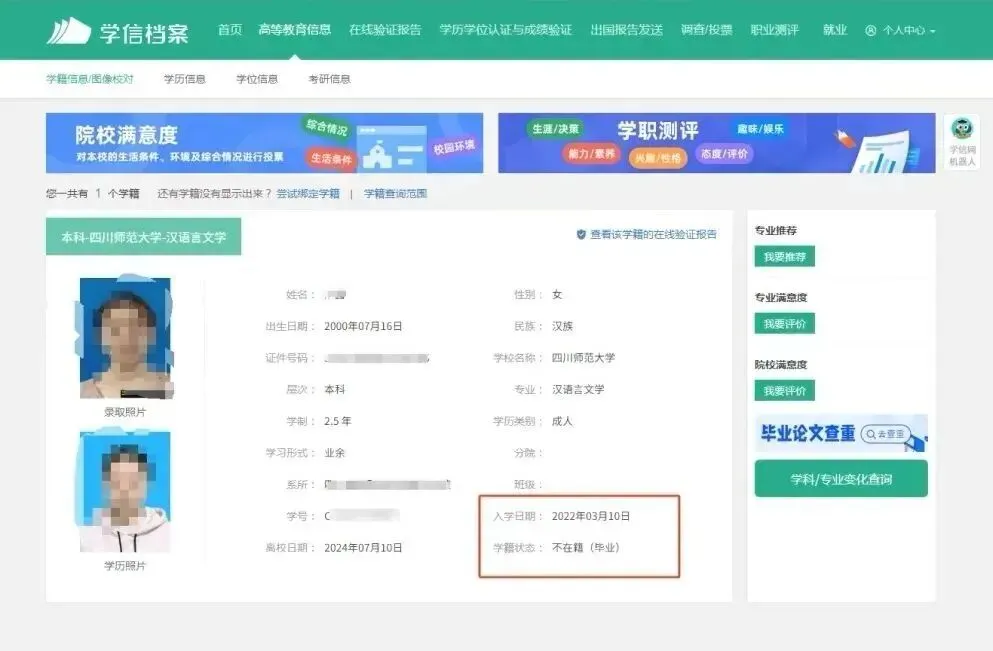This screenshot has height=651, width=993.
Task: Select 在线验证报告 in the top navigation
Action: pos(383,30)
